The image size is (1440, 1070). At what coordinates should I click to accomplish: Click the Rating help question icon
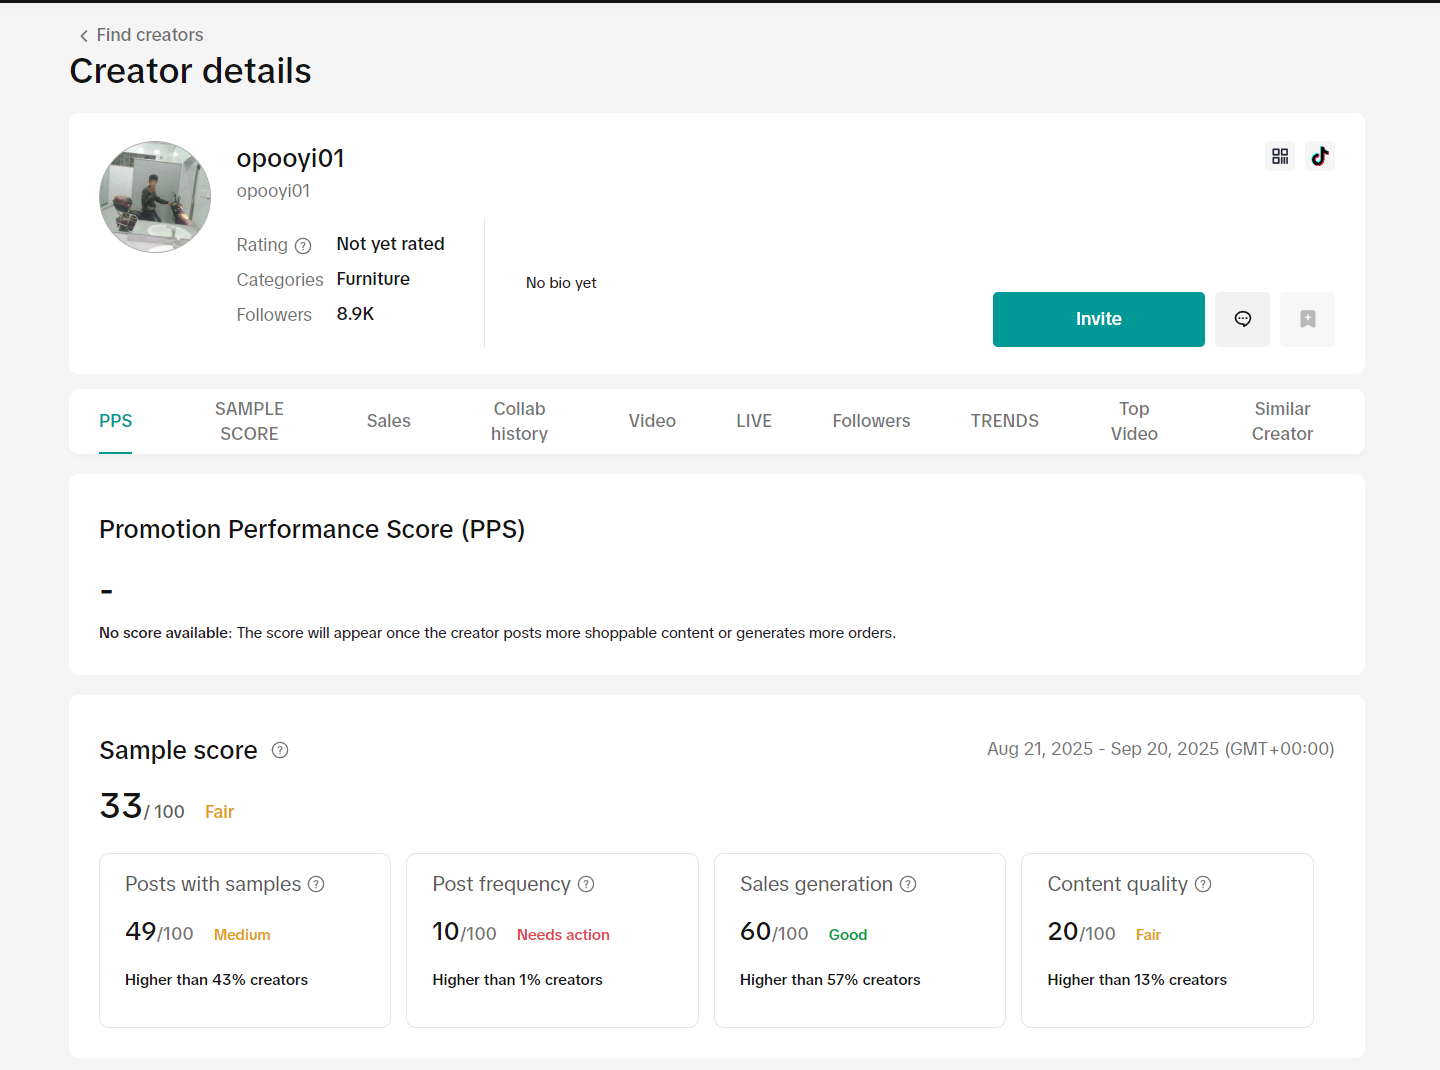(x=303, y=246)
